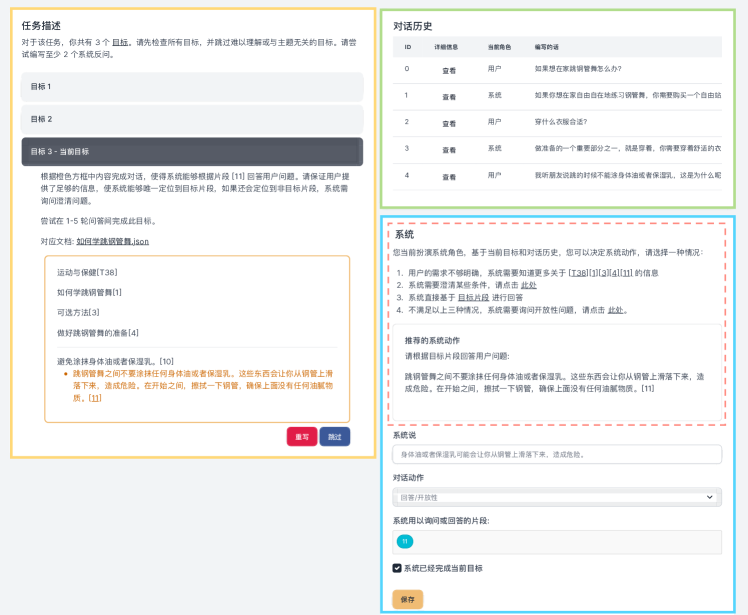The height and width of the screenshot is (615, 748).
Task: View details of dialogue row ID 4
Action: [x=449, y=176]
